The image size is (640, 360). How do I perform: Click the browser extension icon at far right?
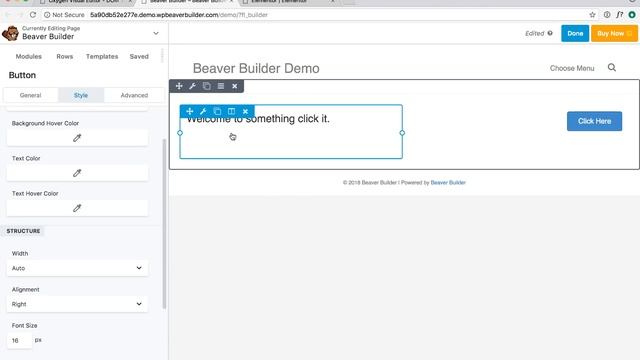[632, 15]
